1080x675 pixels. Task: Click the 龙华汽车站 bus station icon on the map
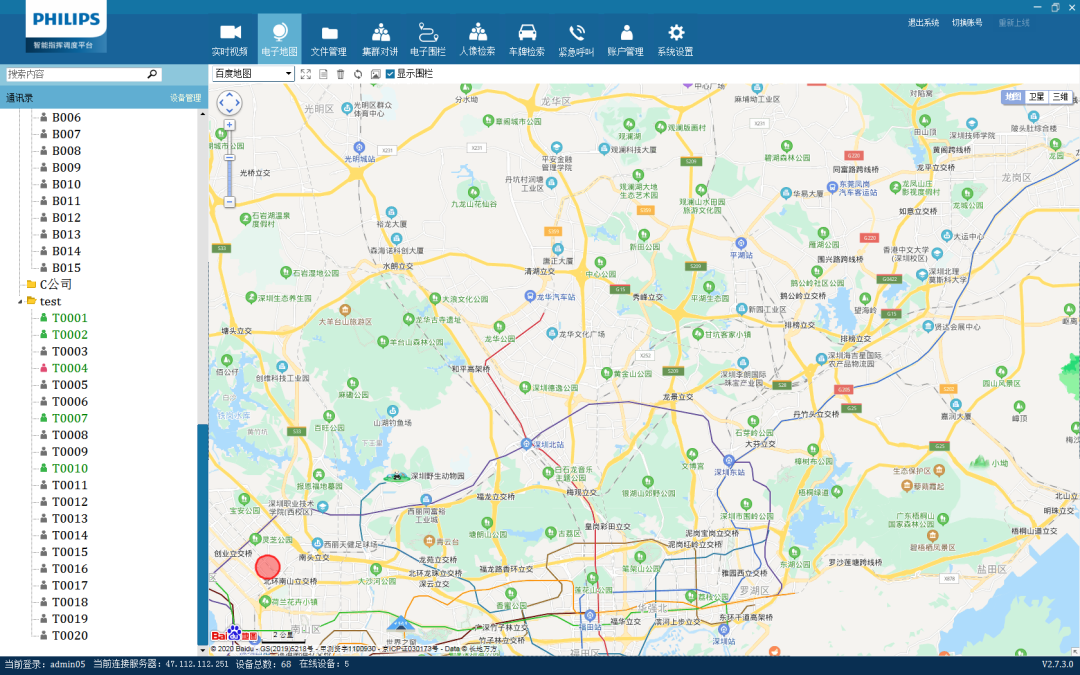(x=530, y=296)
